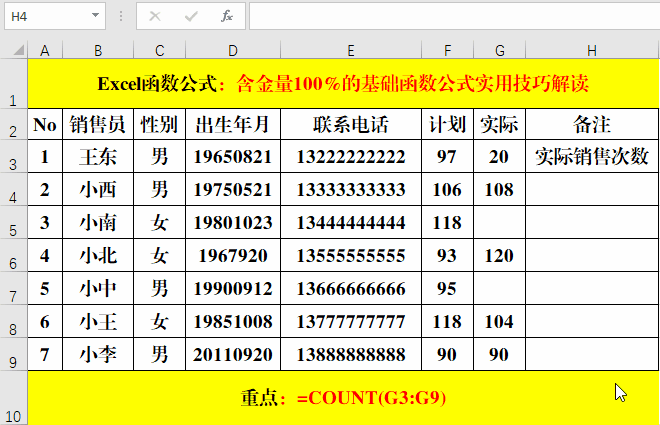This screenshot has width=660, height=425.
Task: Click phone cell '13666666666'
Action: click(351, 288)
